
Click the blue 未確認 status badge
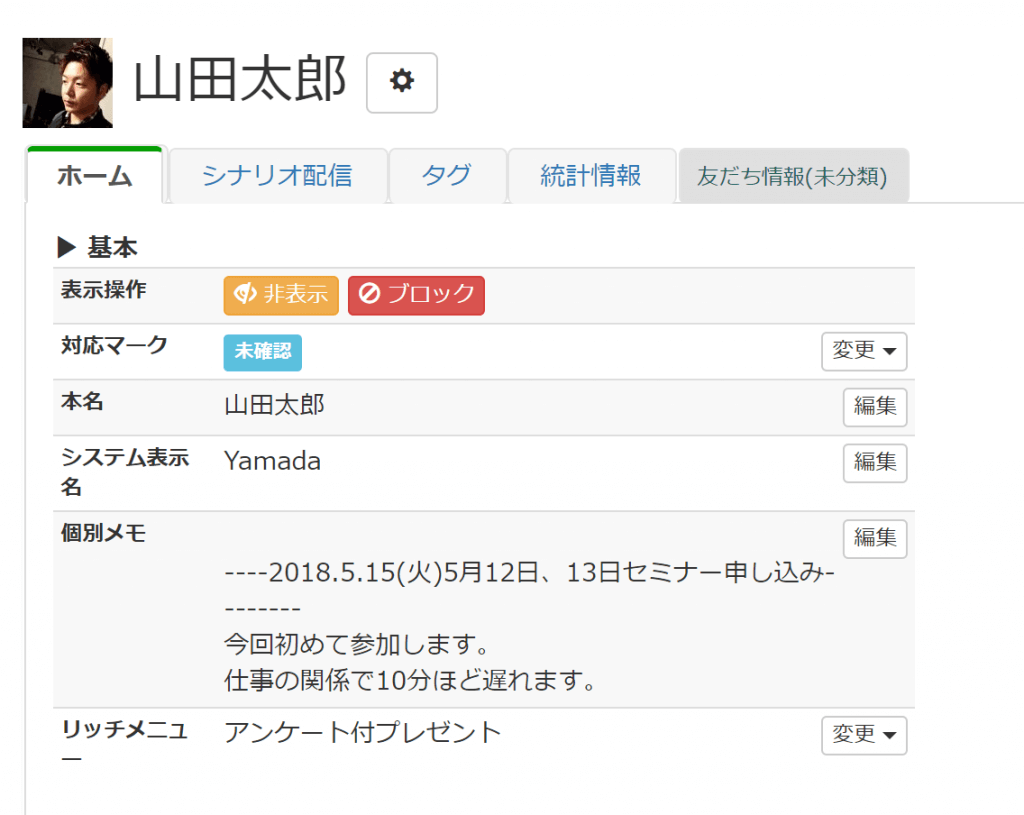pyautogui.click(x=262, y=352)
